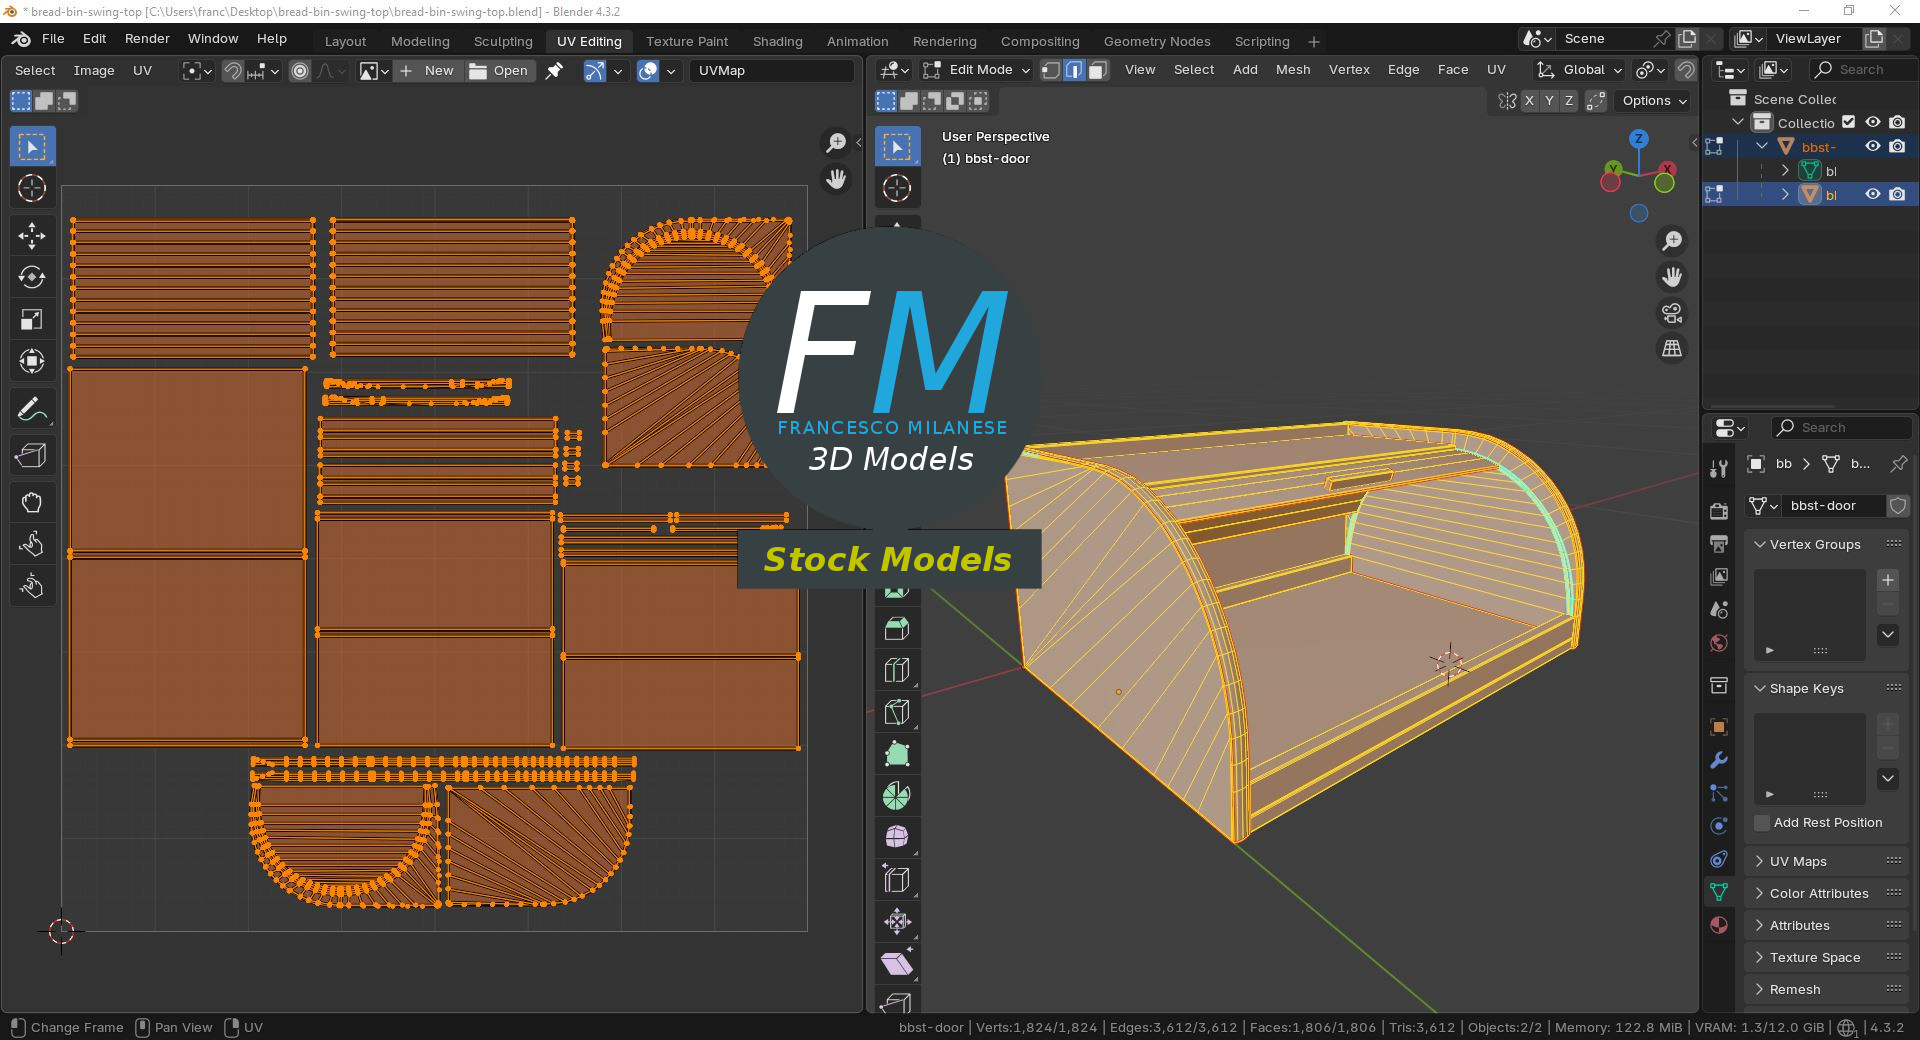Screen dimensions: 1920x1040
Task: Toggle camera view in 3D viewport
Action: point(1671,313)
